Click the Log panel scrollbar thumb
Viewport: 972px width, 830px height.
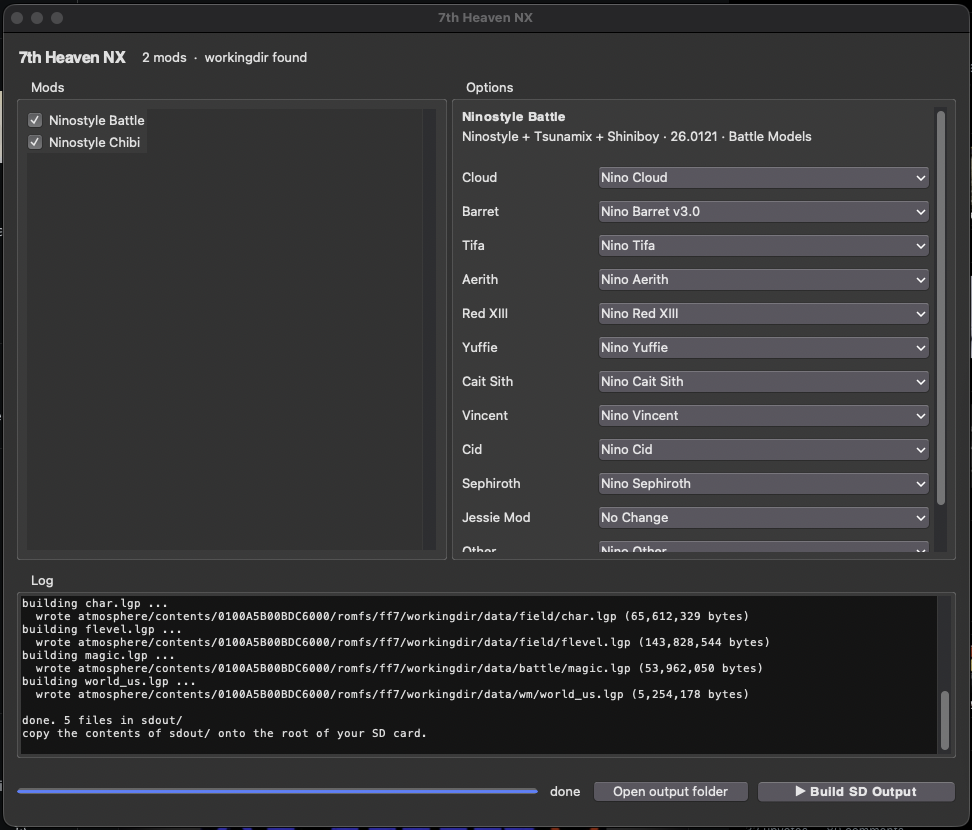[x=945, y=721]
